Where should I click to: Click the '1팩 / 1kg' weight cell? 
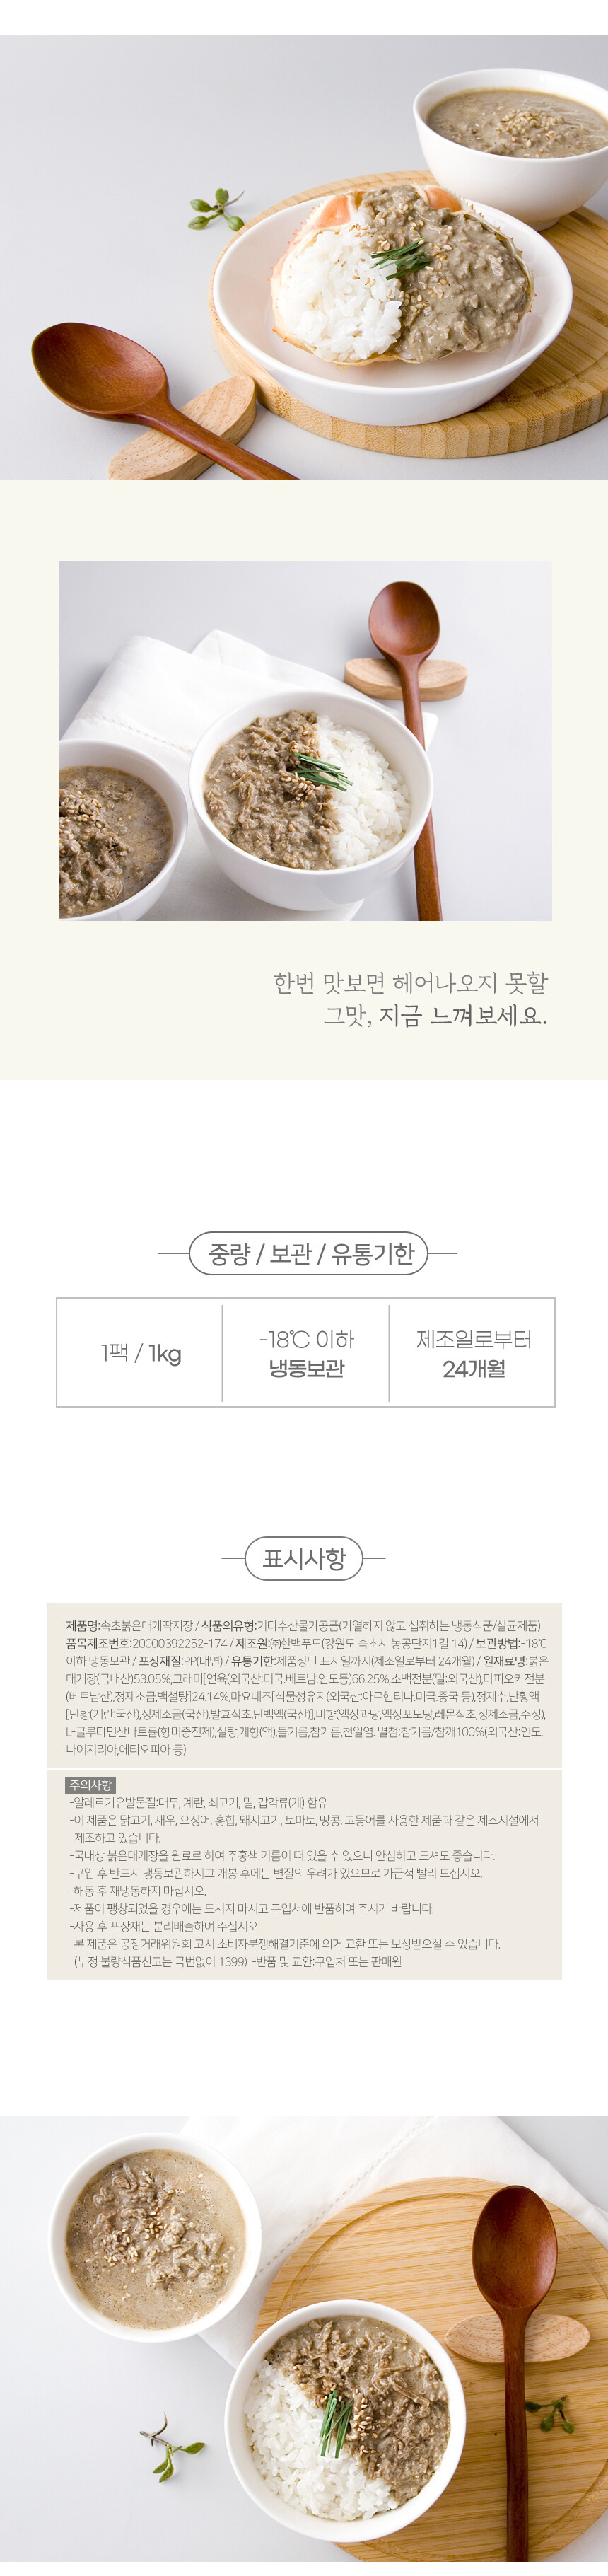pyautogui.click(x=140, y=1353)
